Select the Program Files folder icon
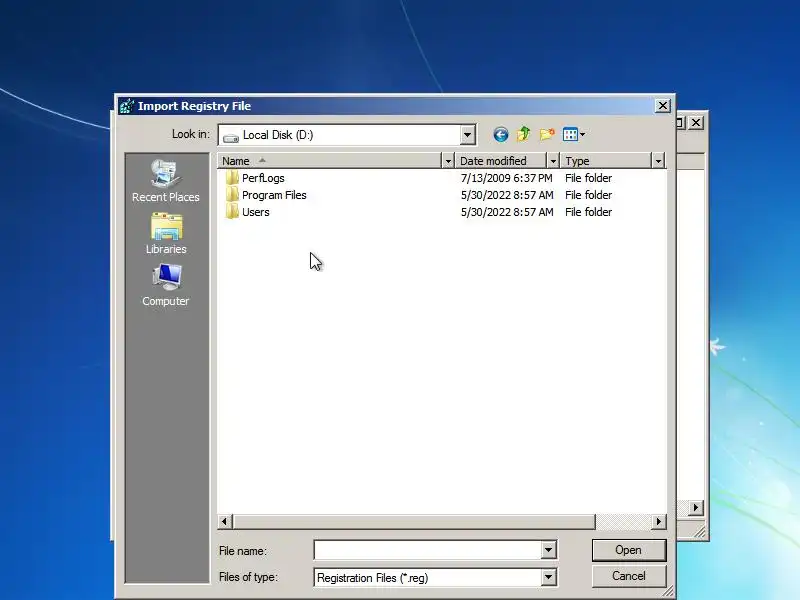 click(232, 194)
